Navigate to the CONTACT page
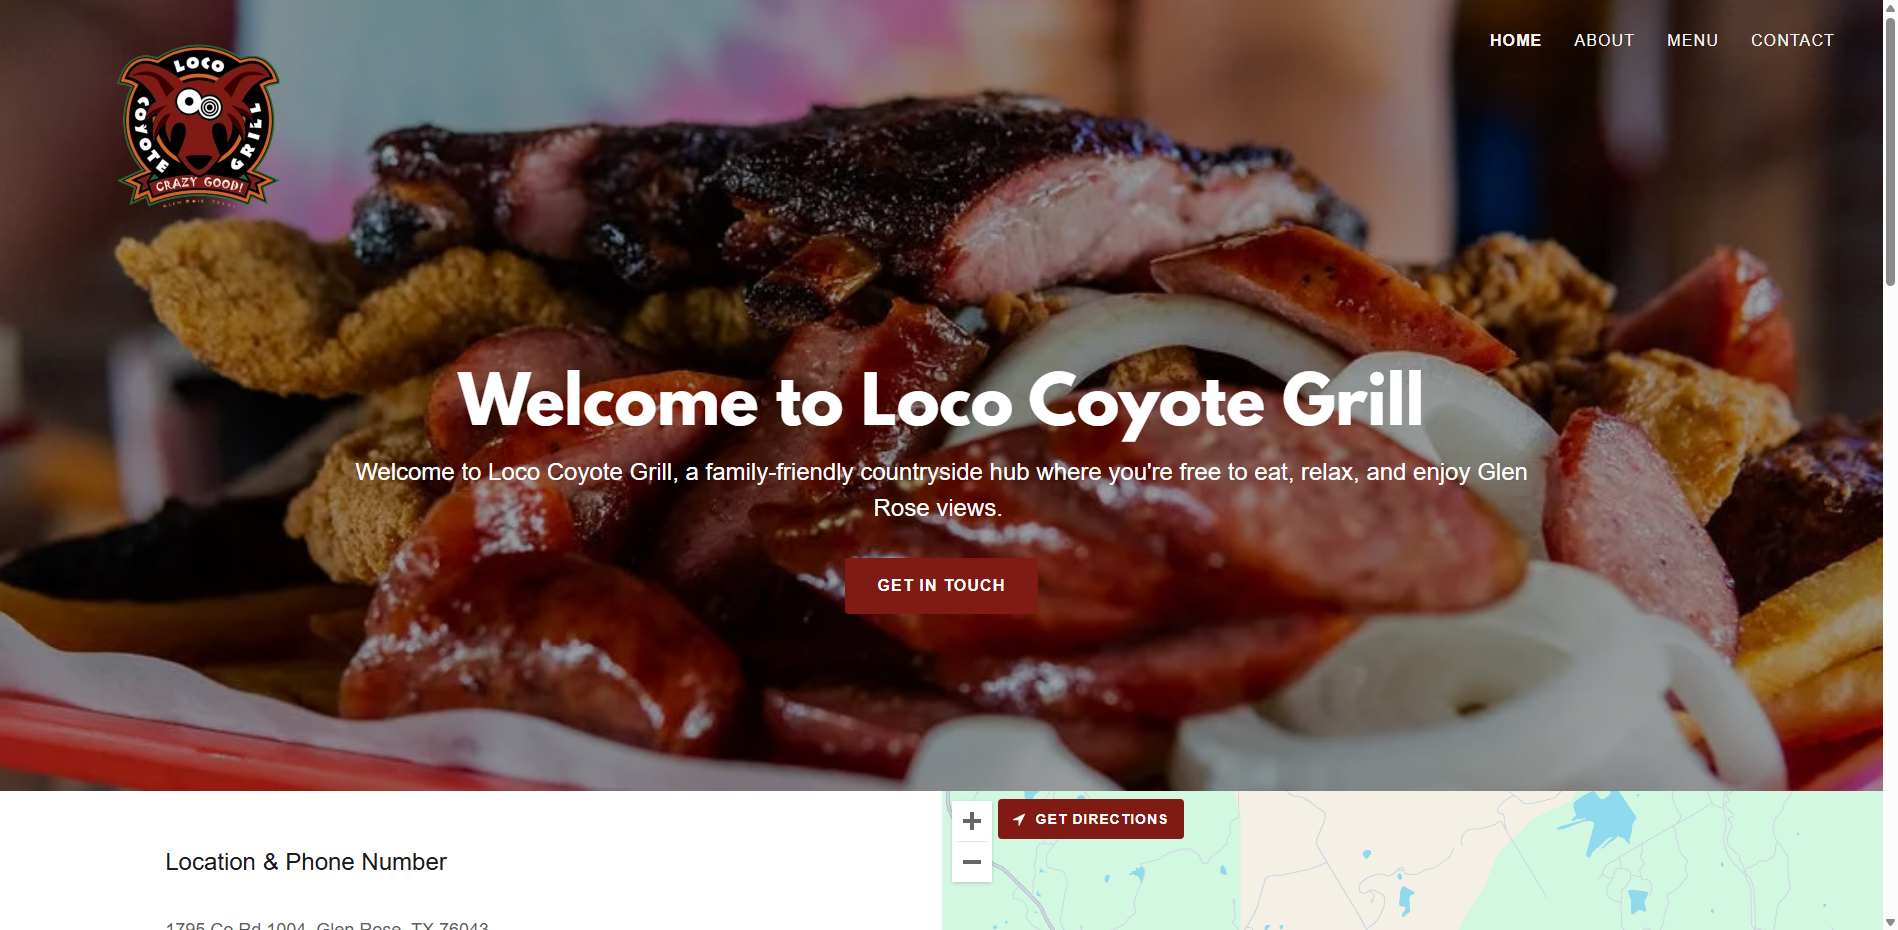The image size is (1898, 930). (1792, 40)
